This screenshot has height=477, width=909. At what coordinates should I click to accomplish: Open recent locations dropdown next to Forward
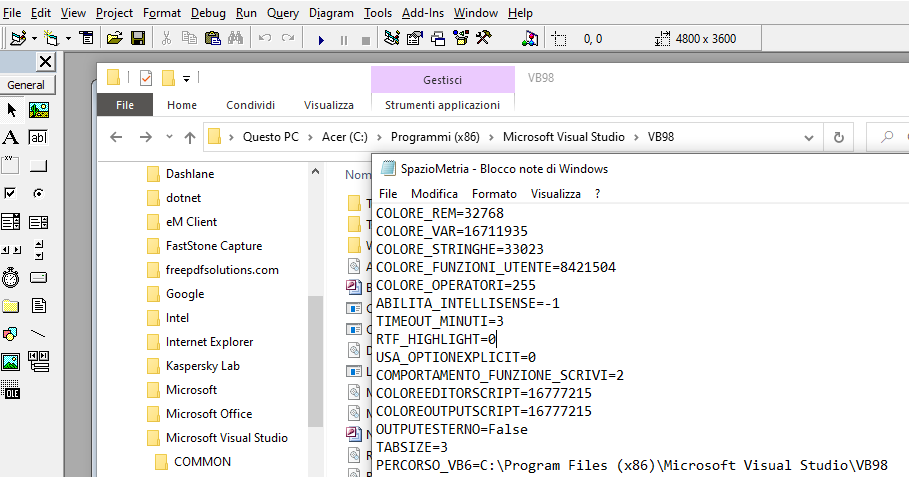pos(169,137)
